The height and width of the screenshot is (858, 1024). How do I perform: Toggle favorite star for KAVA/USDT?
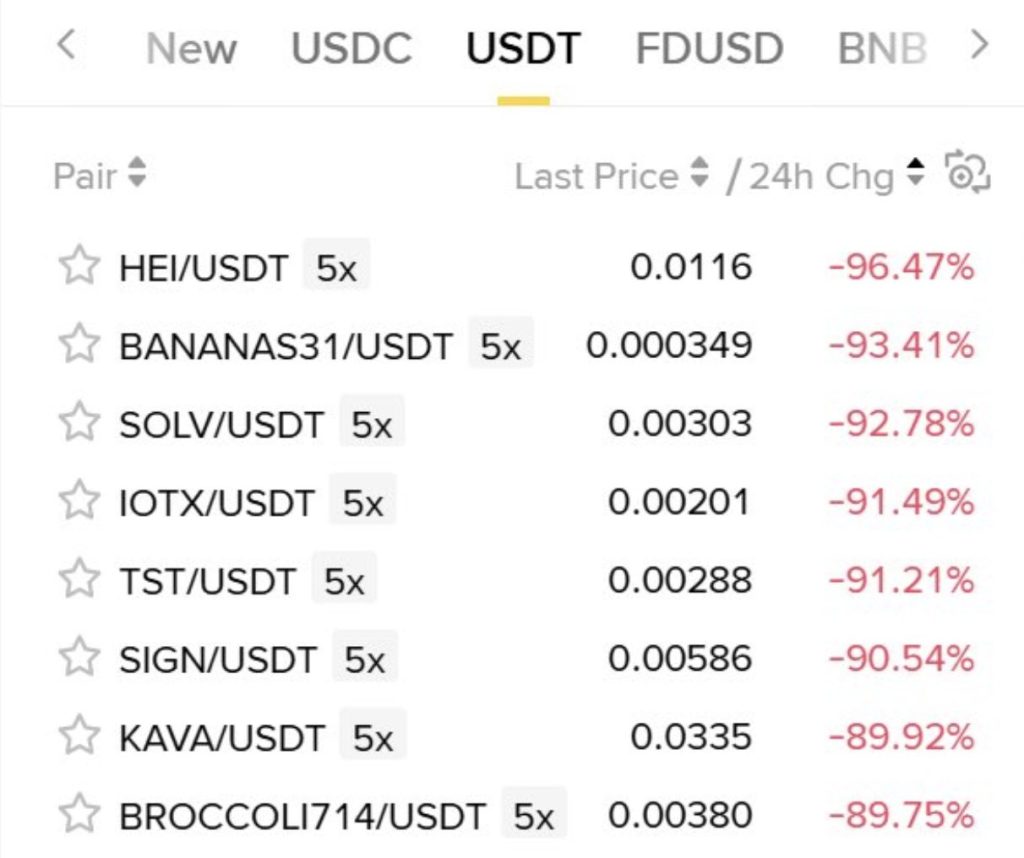pos(79,737)
